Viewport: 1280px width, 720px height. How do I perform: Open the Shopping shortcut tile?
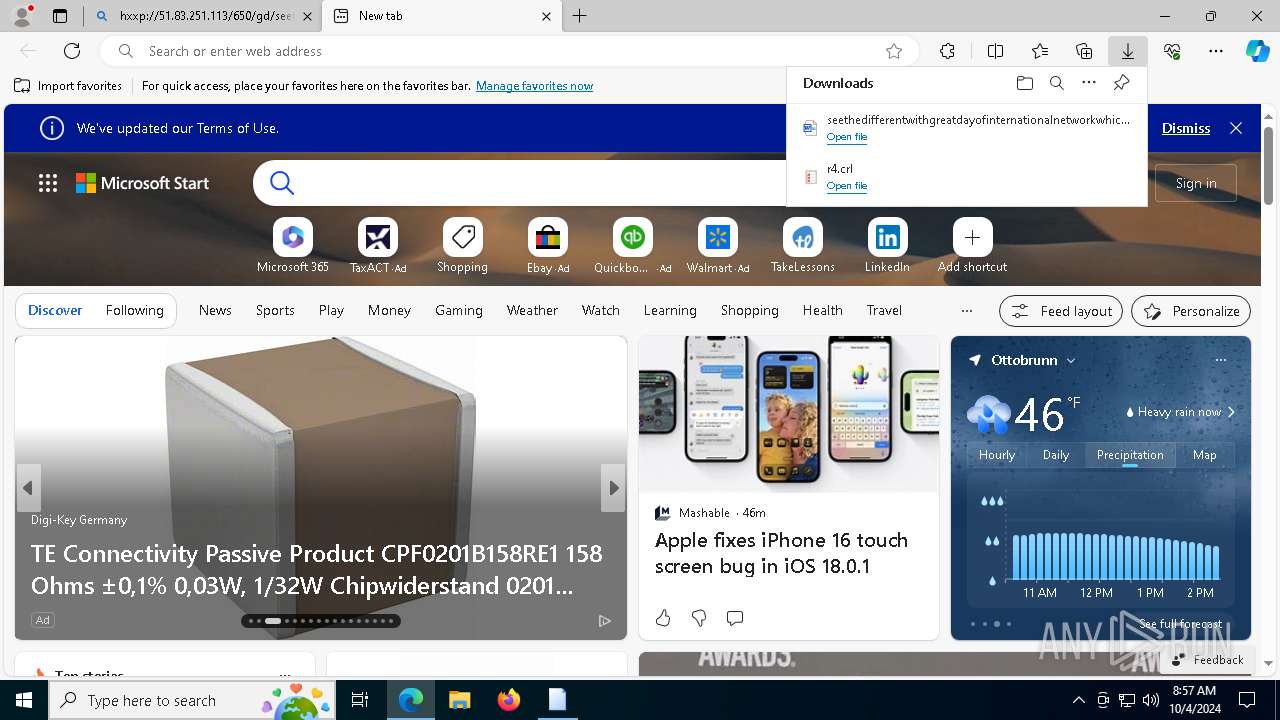[x=462, y=246]
